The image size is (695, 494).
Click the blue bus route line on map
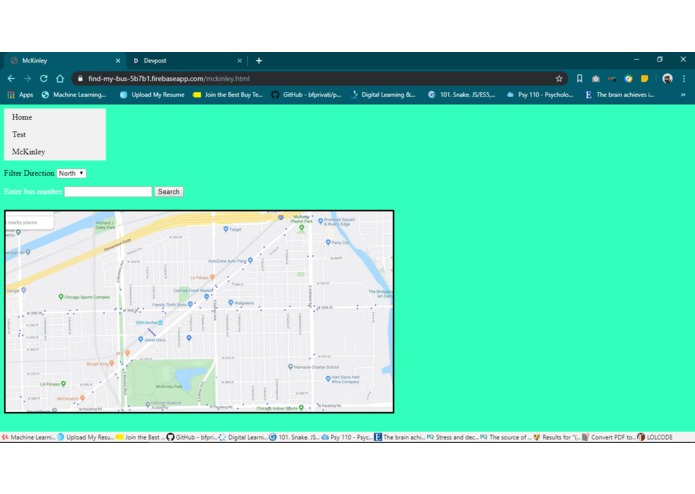coord(152,332)
